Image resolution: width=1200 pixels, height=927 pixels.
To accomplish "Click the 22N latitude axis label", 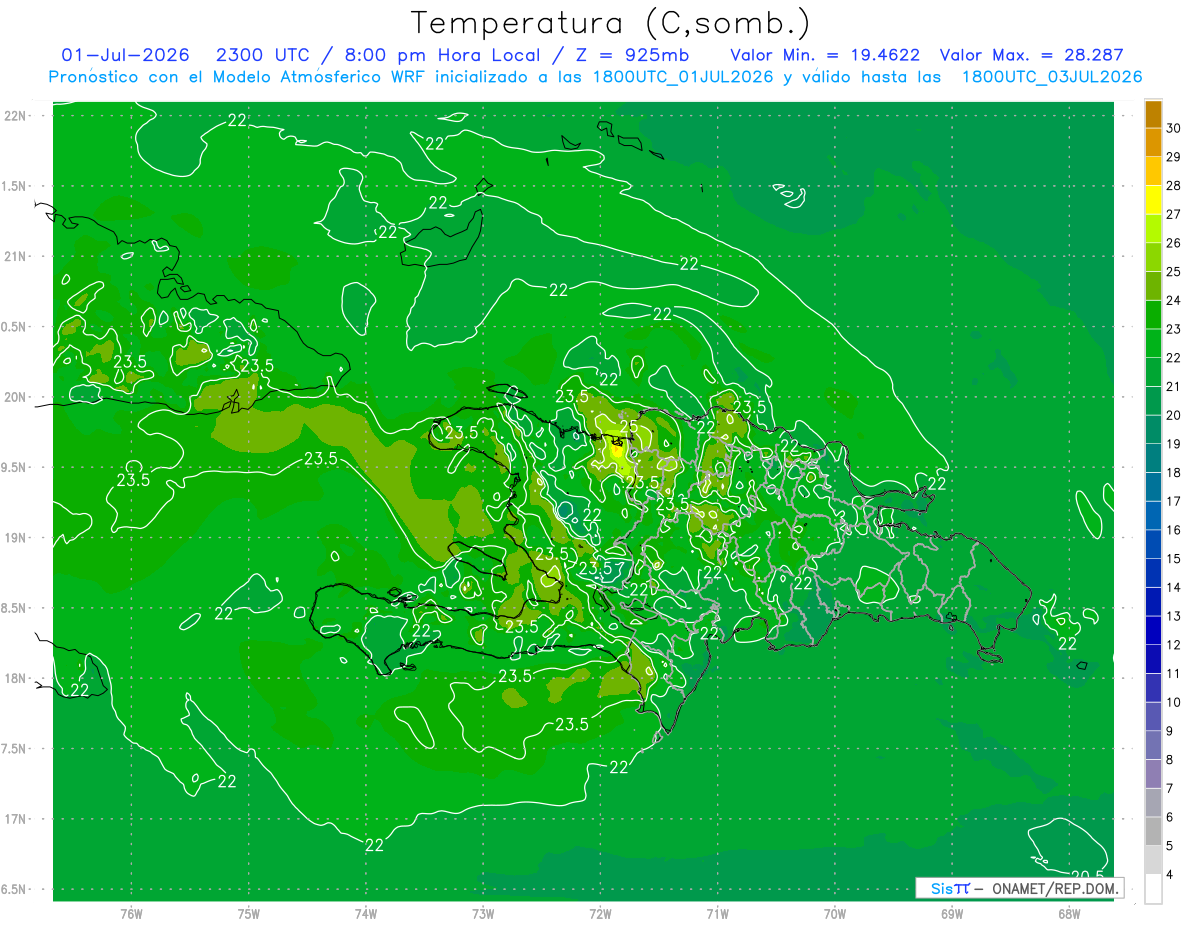I will pos(16,116).
